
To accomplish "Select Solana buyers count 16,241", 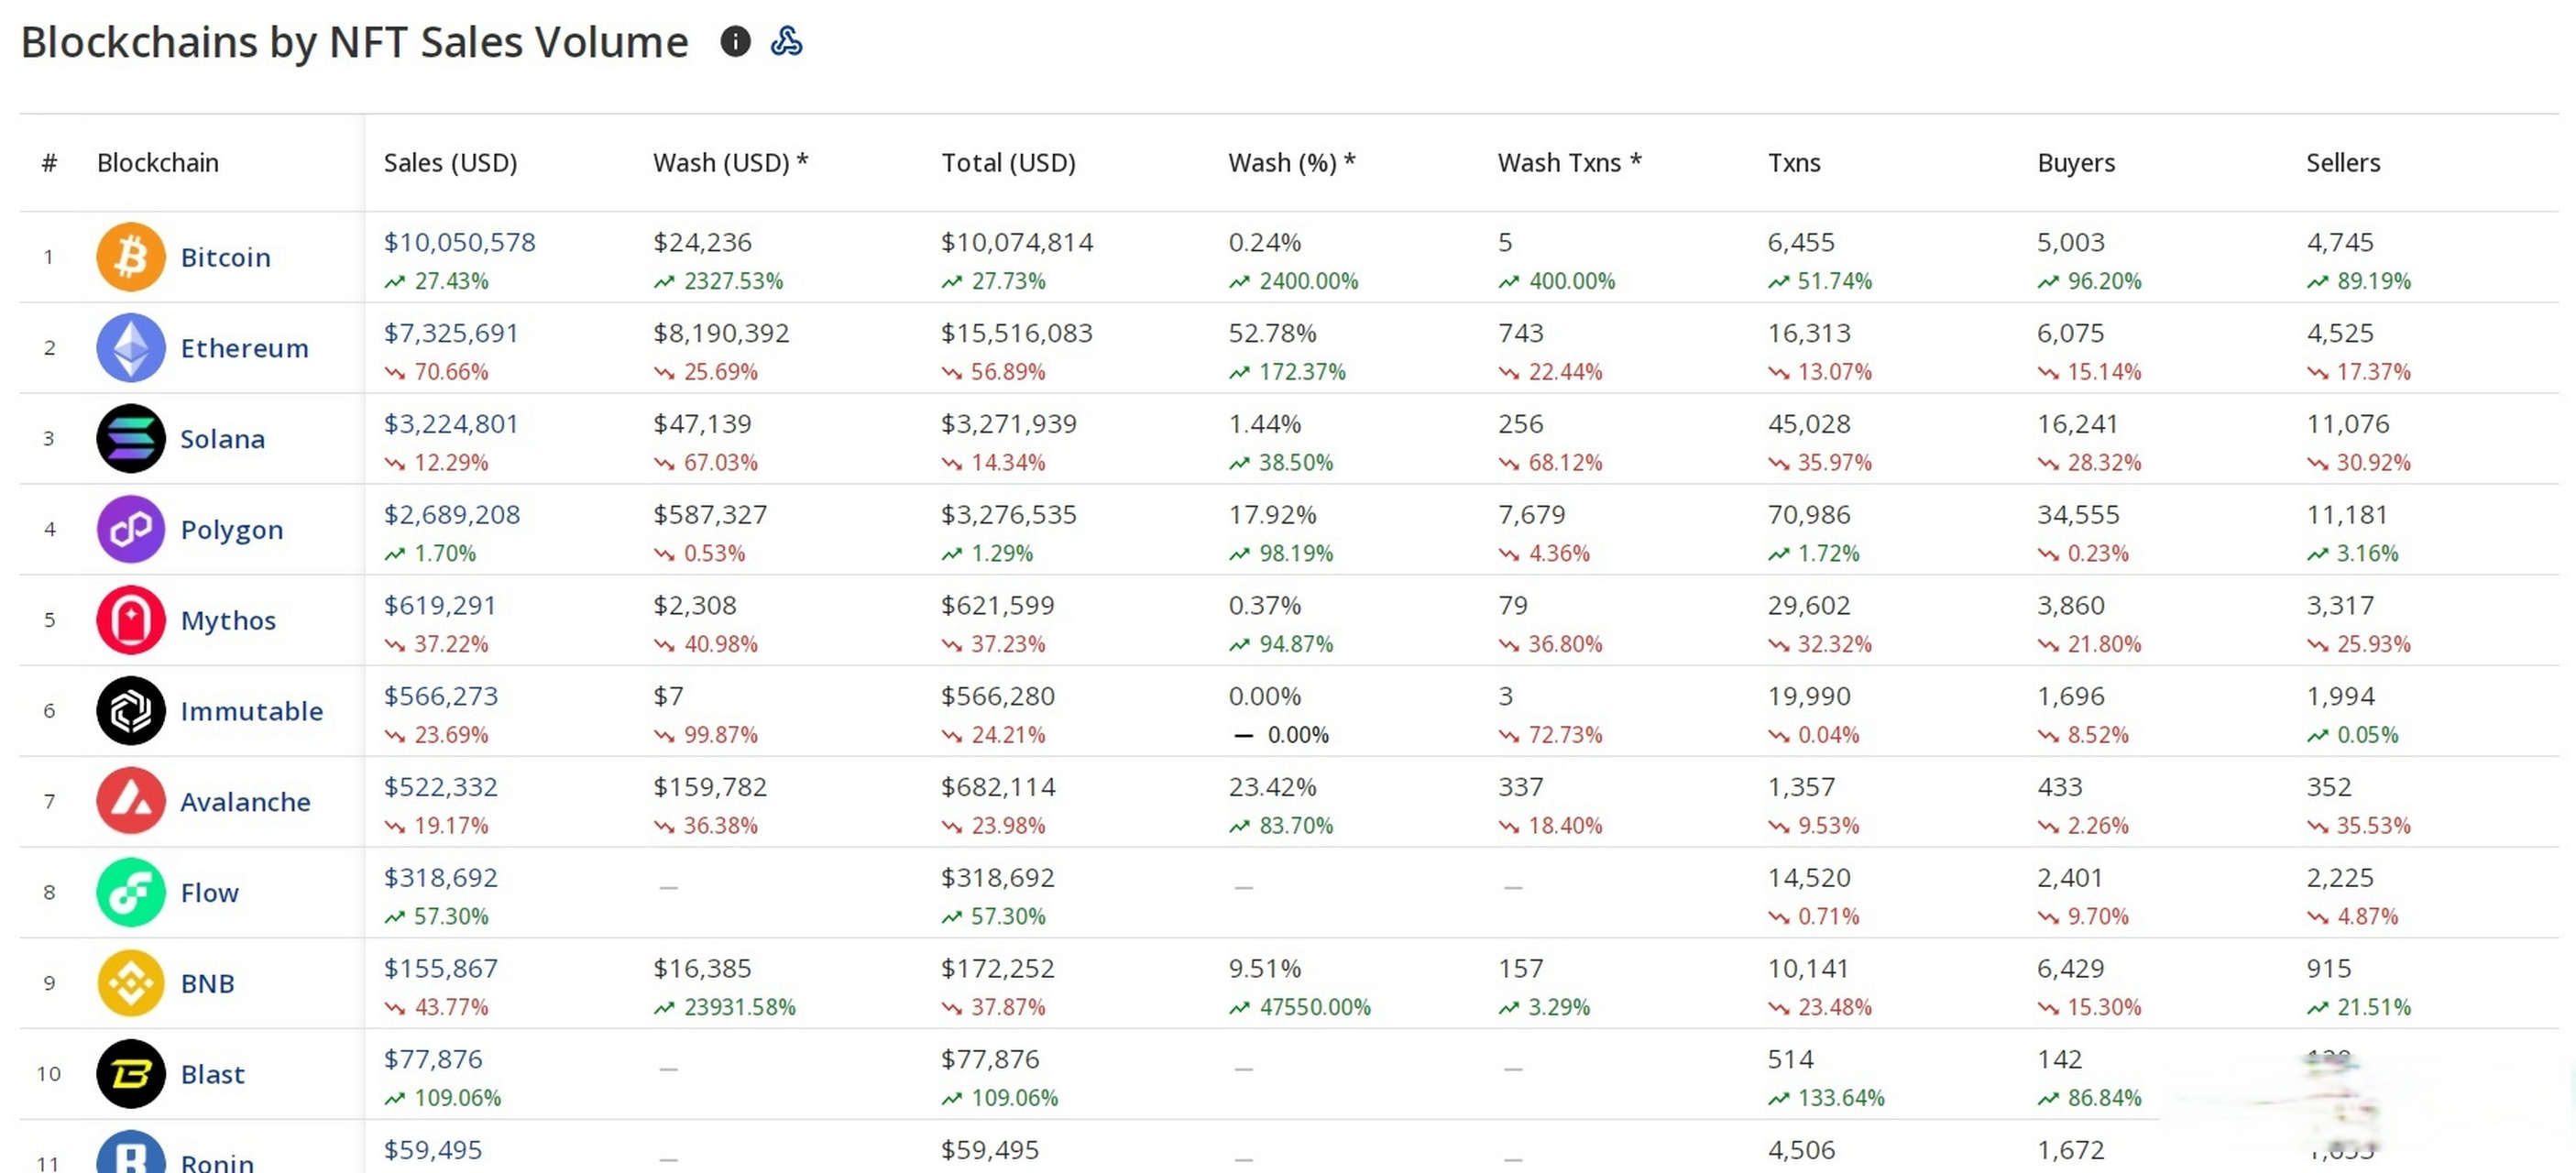I will [2078, 424].
